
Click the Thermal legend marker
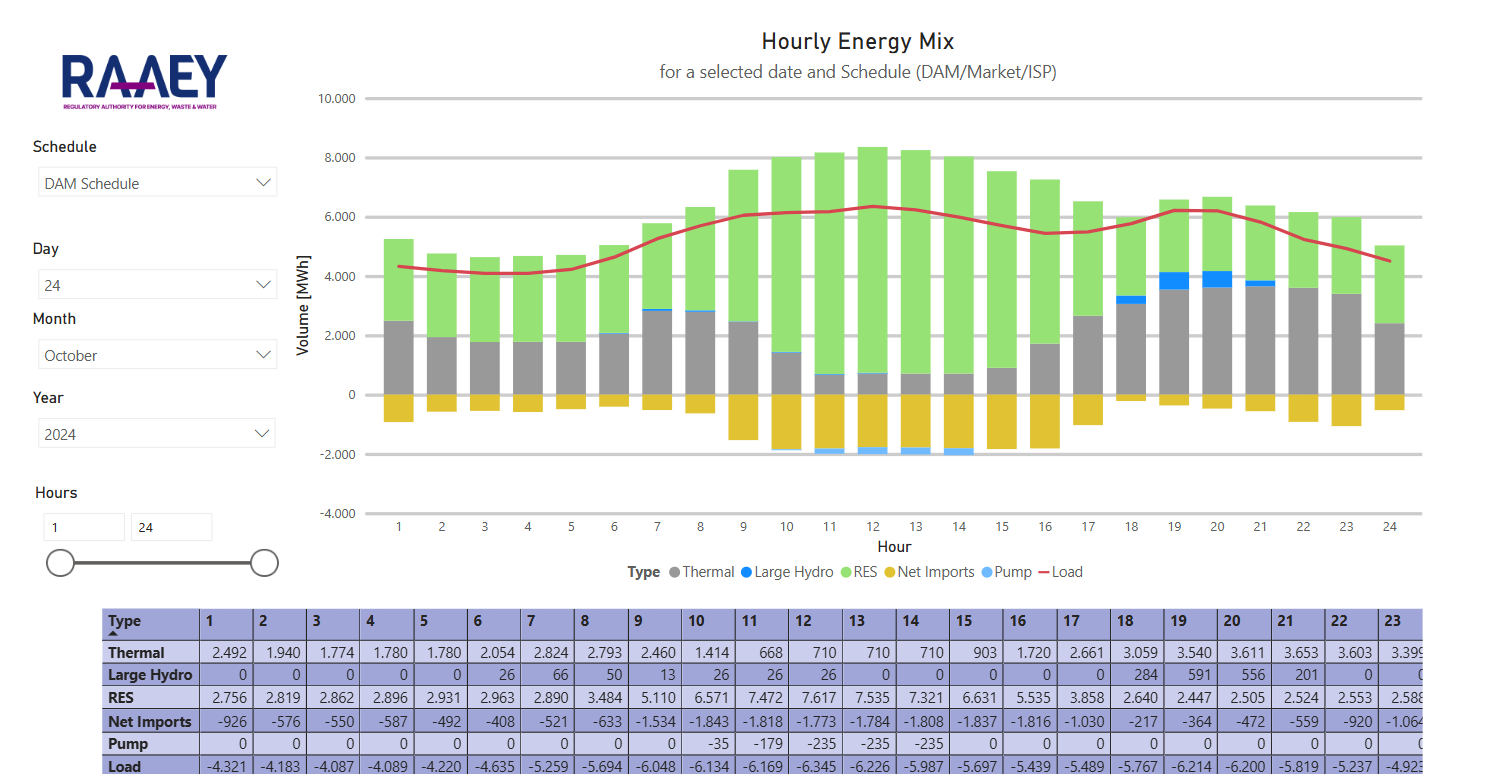[674, 573]
